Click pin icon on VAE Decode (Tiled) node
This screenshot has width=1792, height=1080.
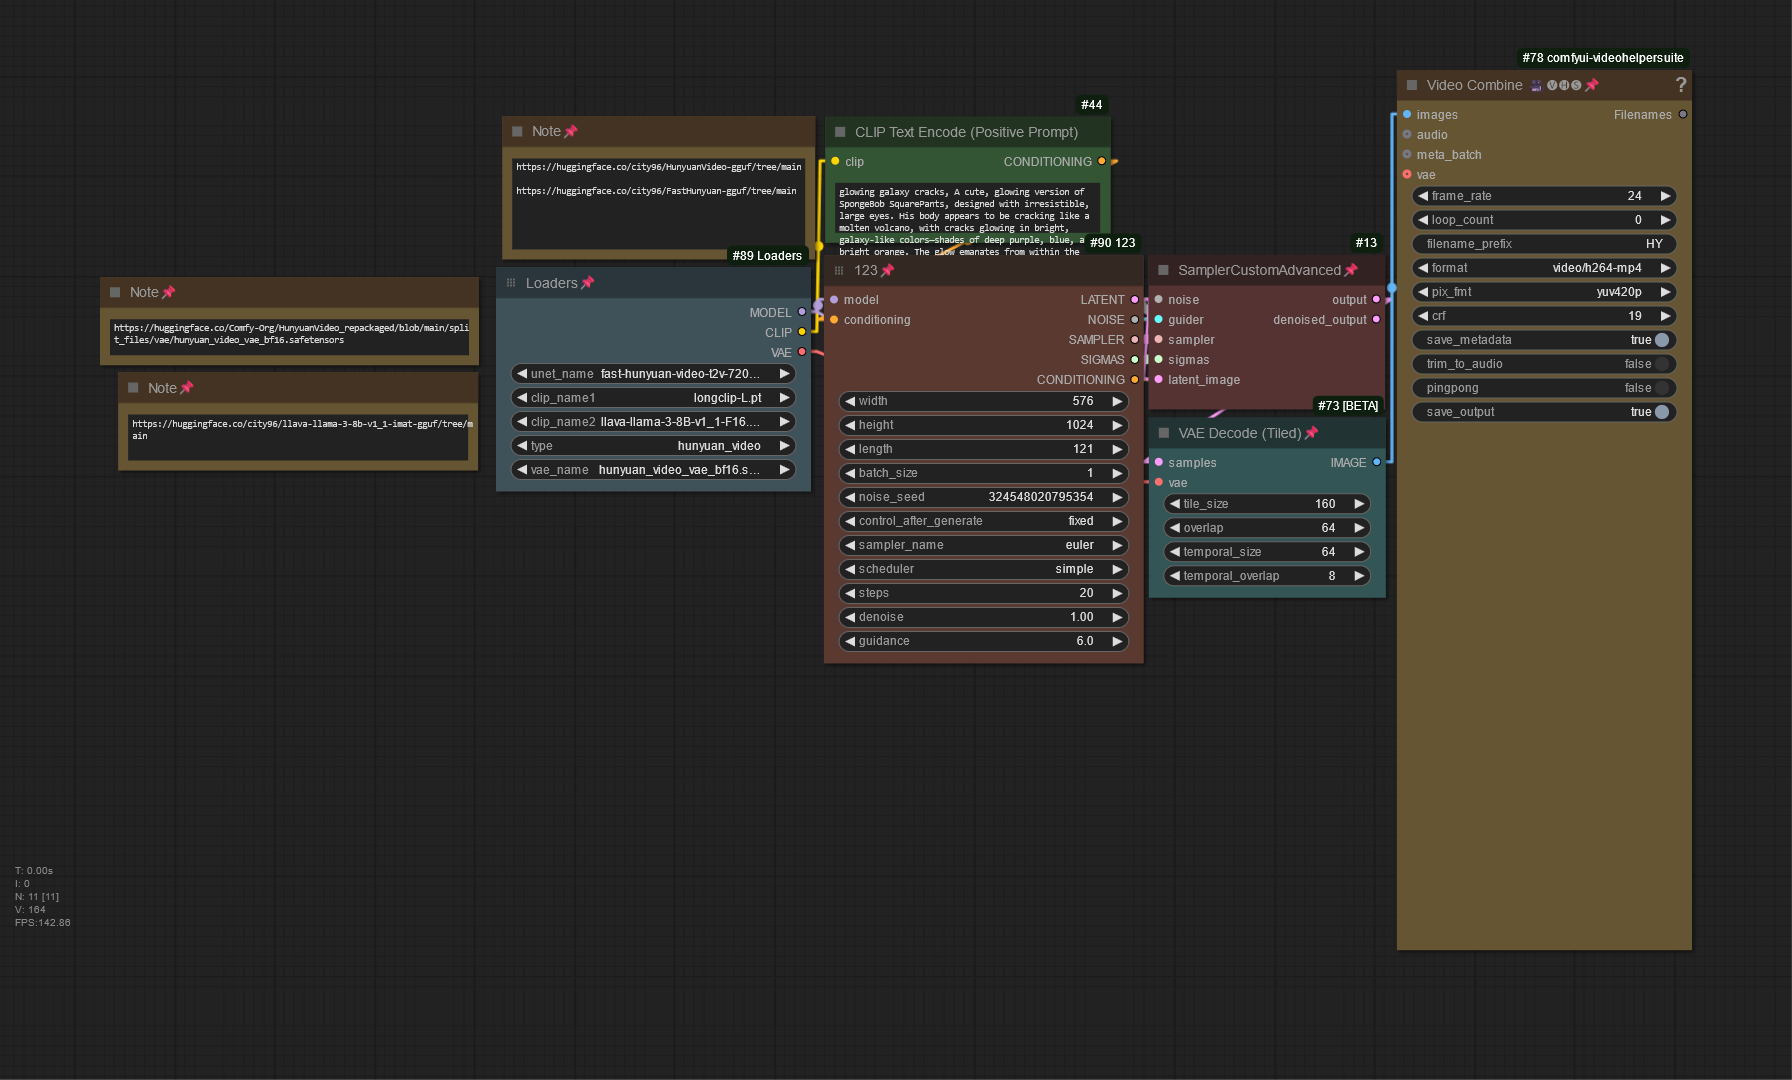1311,433
